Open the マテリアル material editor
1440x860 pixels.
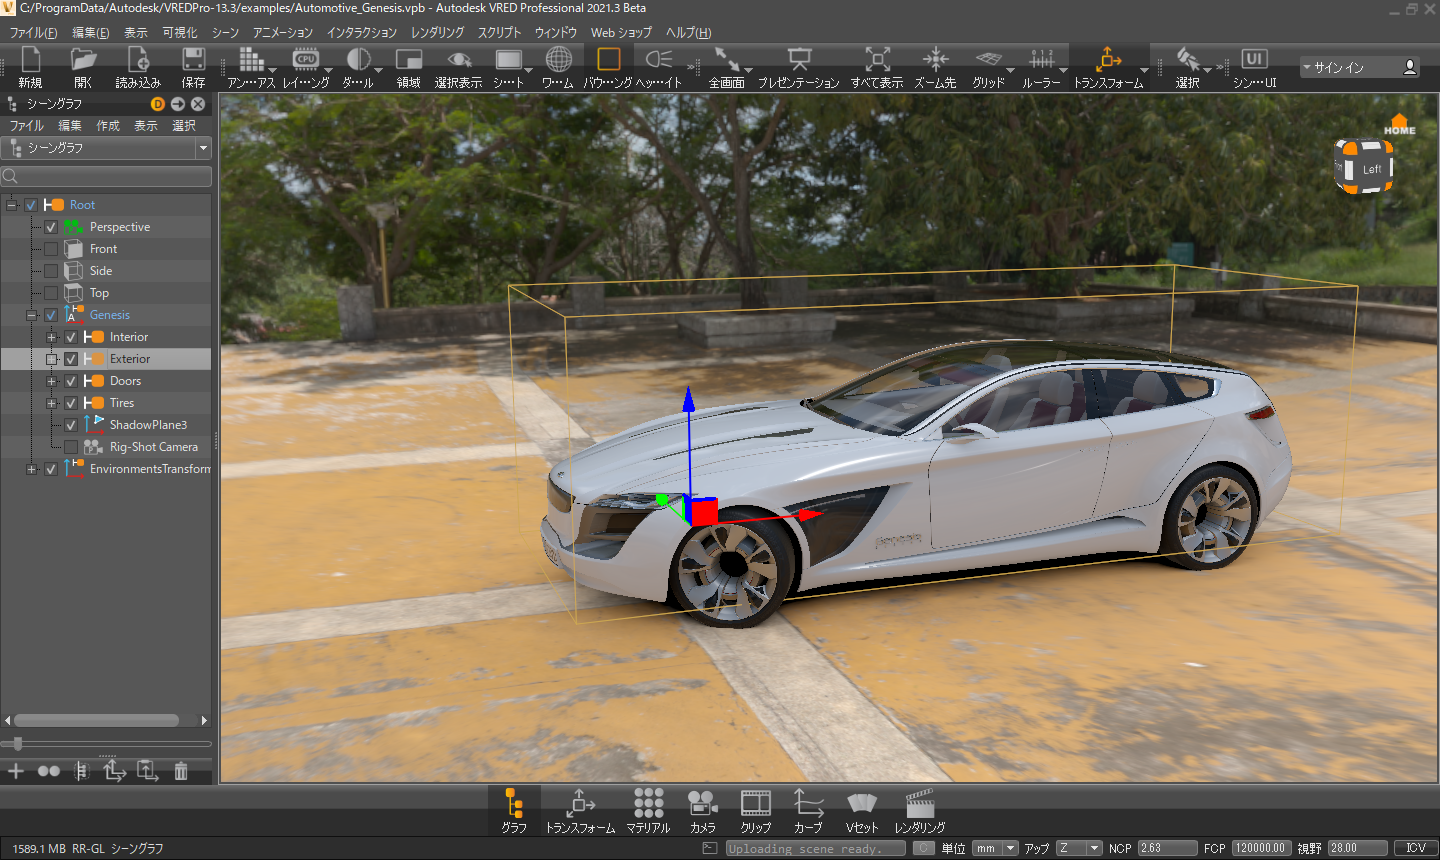(x=648, y=811)
